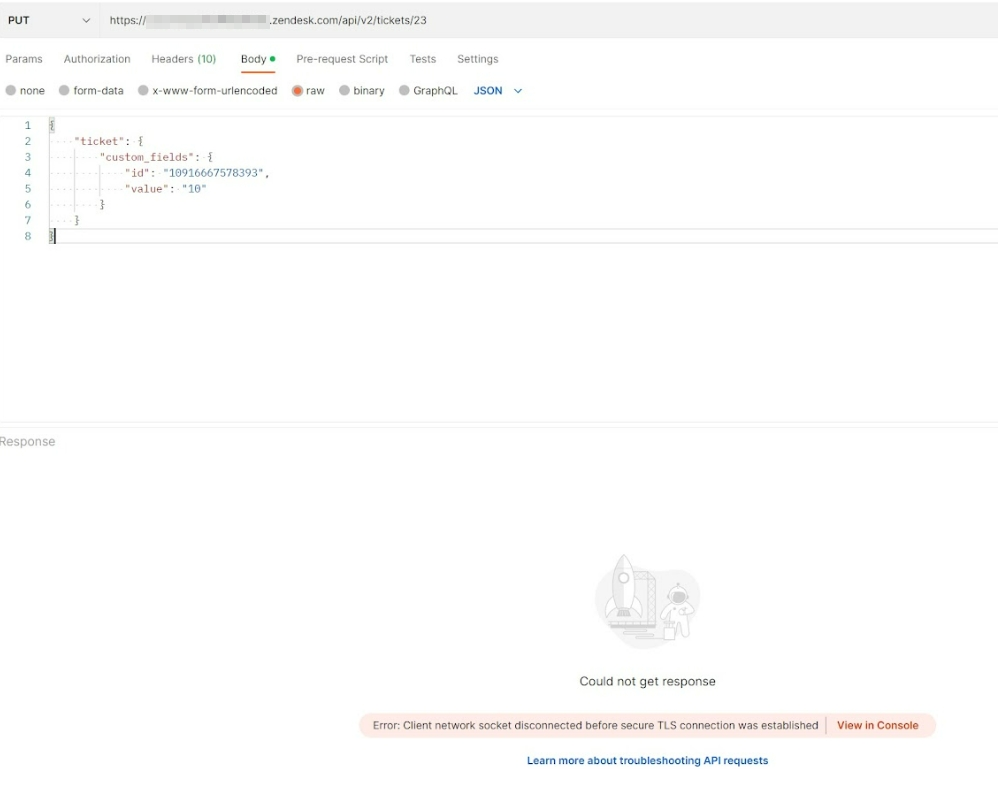This screenshot has height=801, width=998.
Task: Switch to the Tests tab
Action: tap(422, 59)
